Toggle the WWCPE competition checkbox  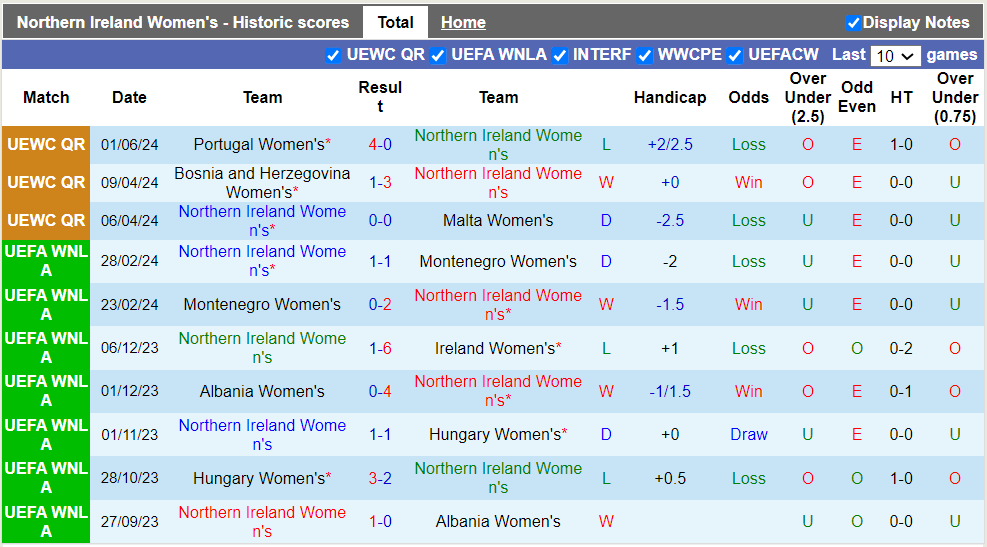tap(644, 56)
